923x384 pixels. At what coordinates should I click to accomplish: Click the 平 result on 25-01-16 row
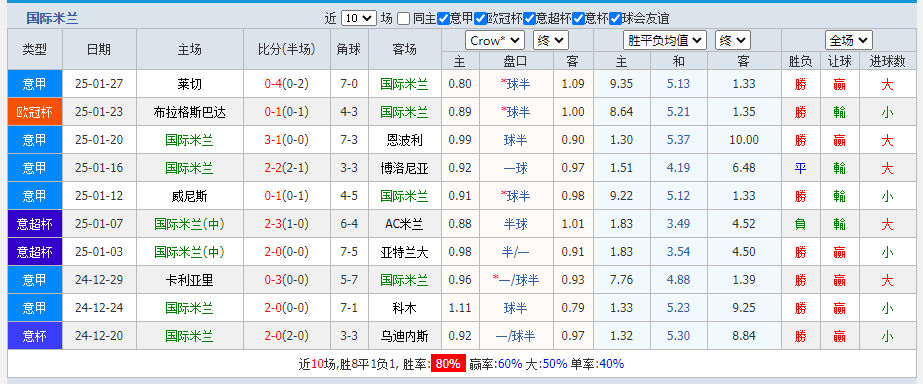point(801,168)
